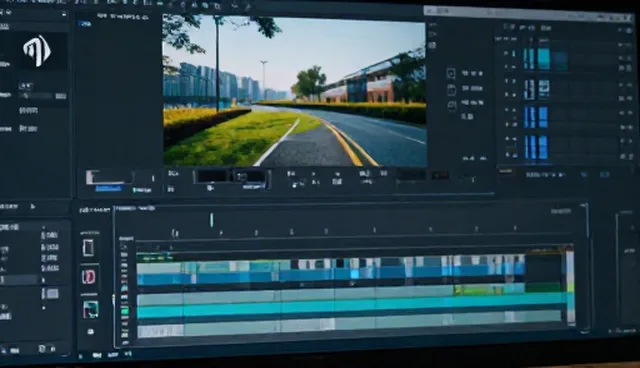640x368 pixels.
Task: Select the blue clip in the right panel's third row
Action: (x=543, y=117)
